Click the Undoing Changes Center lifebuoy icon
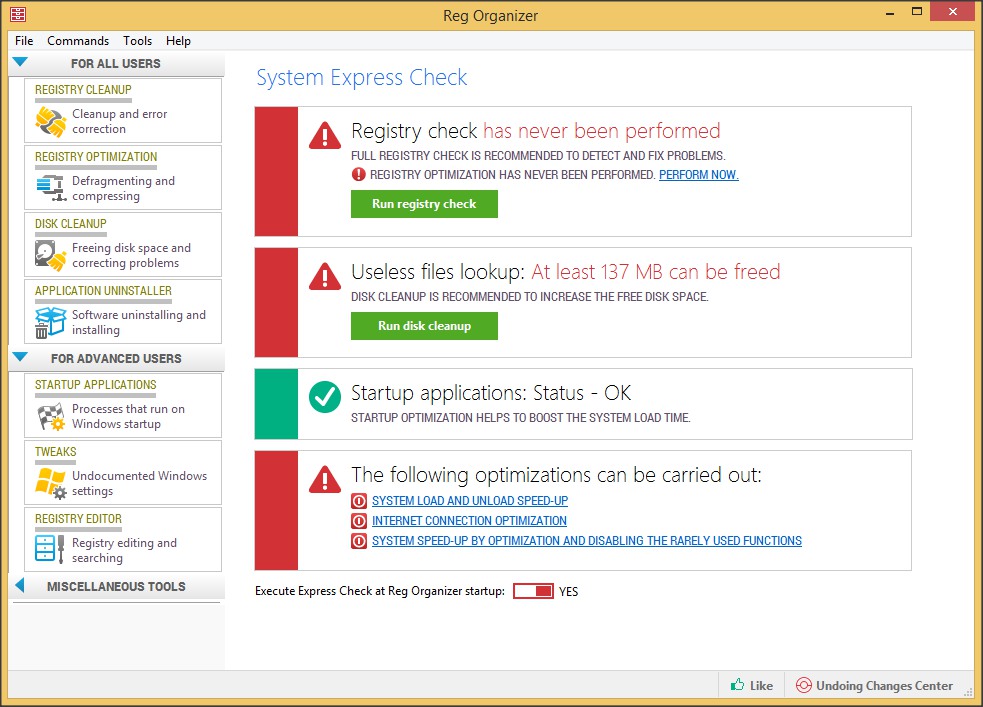The image size is (983, 707). coord(804,685)
